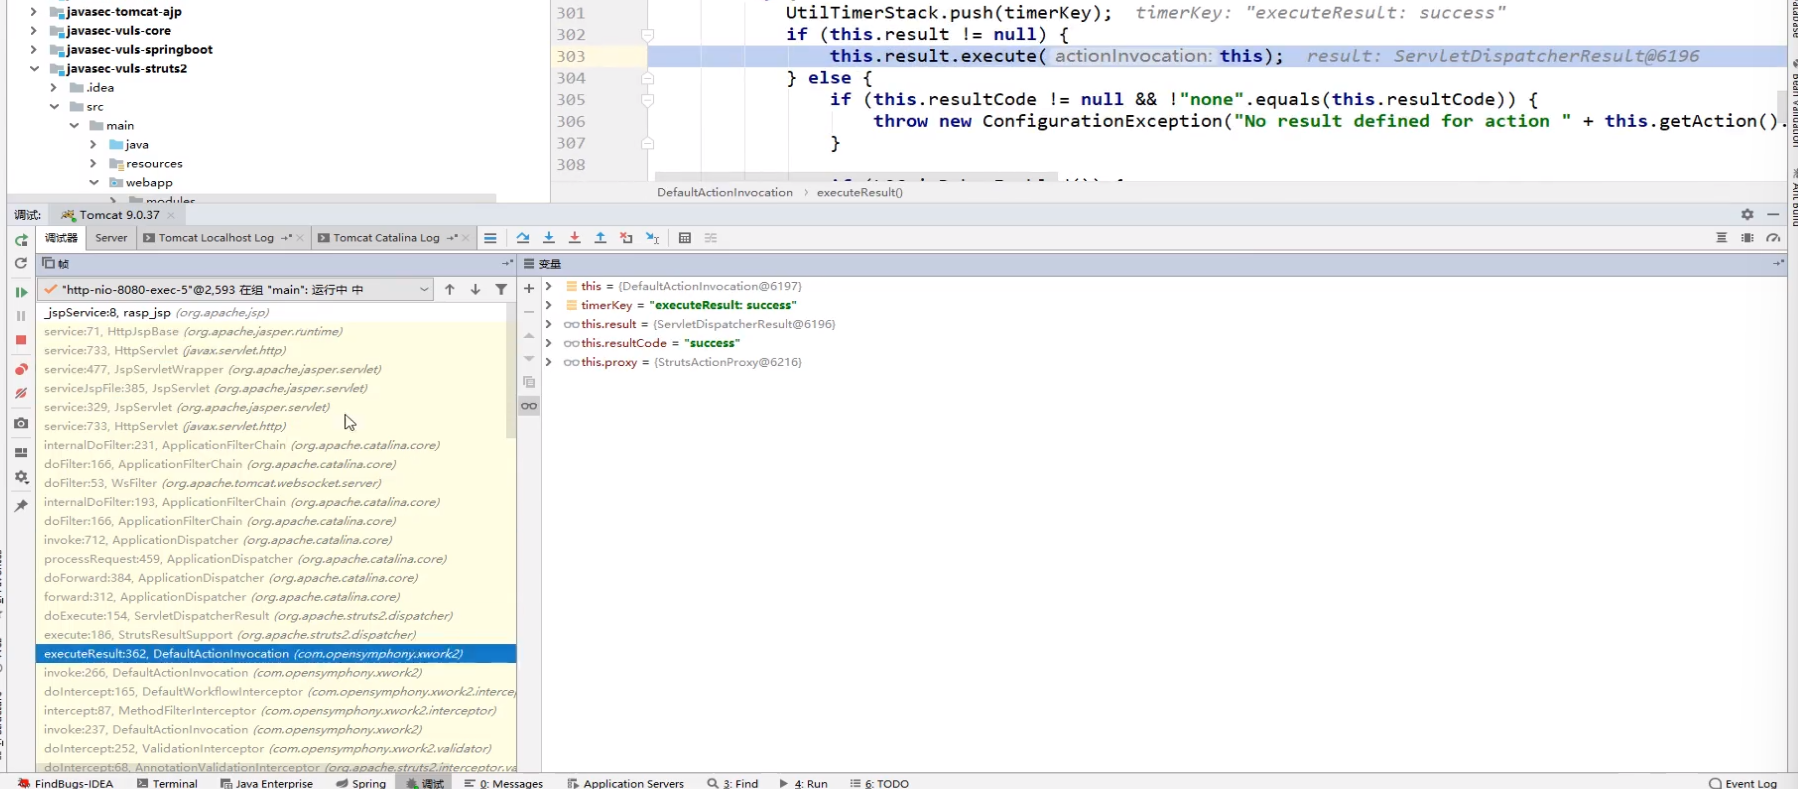Switch to the 调试器 debugger tab
Image resolution: width=1798 pixels, height=789 pixels.
(61, 238)
